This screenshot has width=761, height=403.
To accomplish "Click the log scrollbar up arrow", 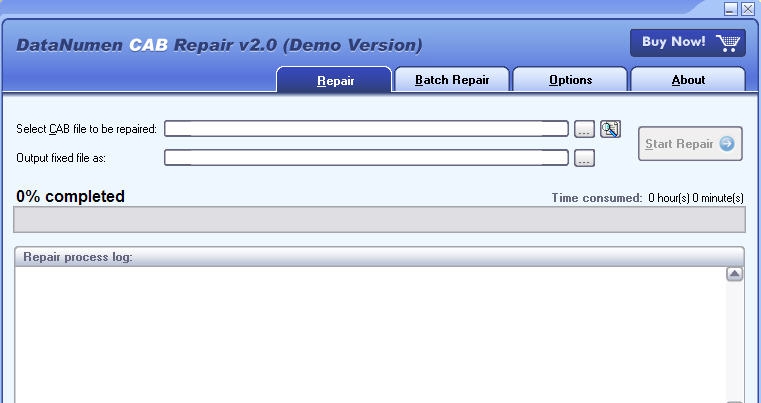I will point(735,274).
